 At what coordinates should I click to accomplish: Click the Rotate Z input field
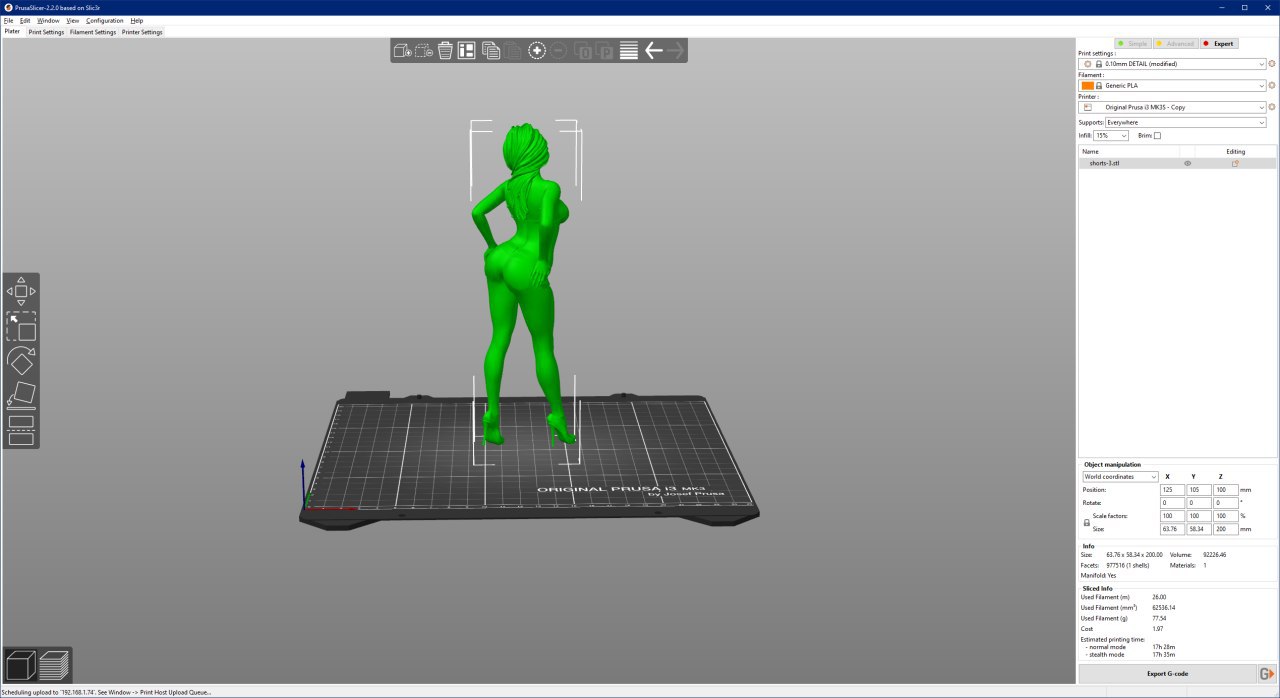click(1225, 502)
